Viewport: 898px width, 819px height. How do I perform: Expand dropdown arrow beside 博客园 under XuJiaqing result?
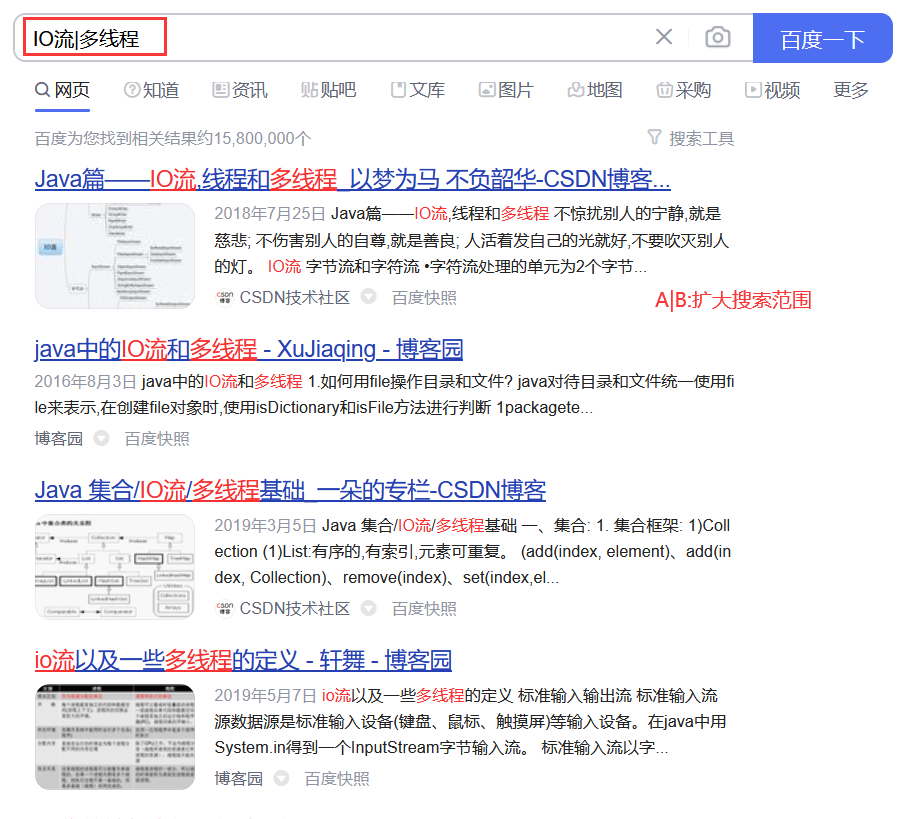pos(101,438)
